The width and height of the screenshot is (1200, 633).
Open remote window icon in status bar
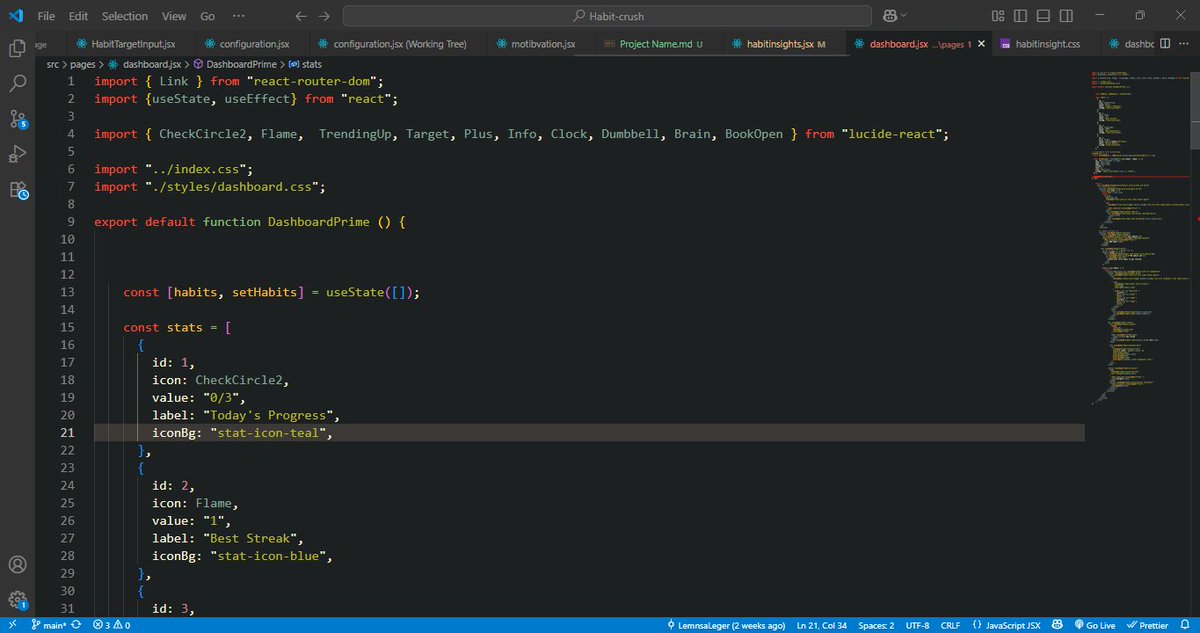tap(12, 625)
